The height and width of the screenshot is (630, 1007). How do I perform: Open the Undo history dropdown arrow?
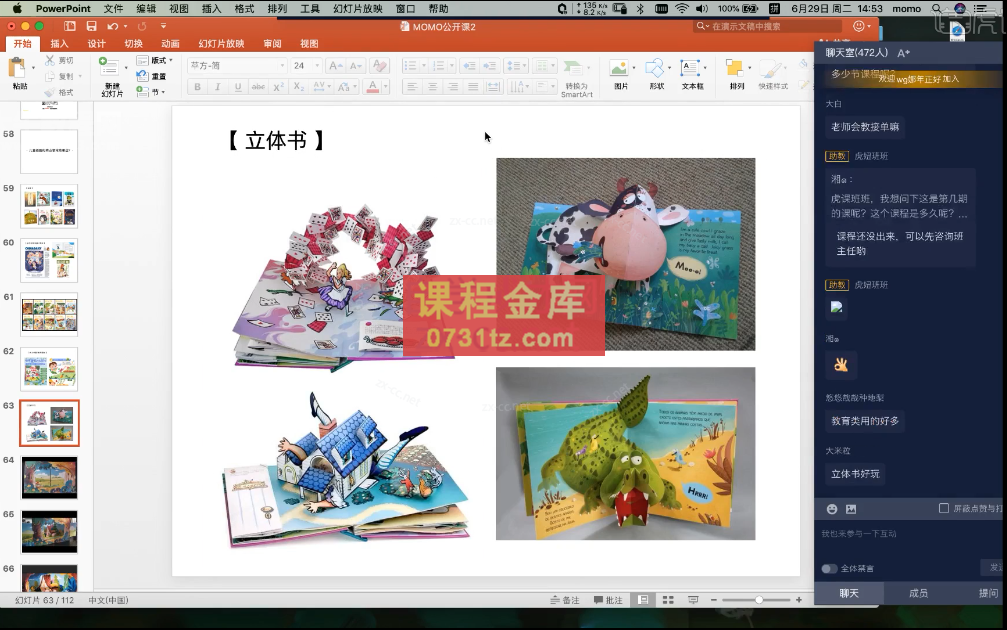[x=125, y=26]
